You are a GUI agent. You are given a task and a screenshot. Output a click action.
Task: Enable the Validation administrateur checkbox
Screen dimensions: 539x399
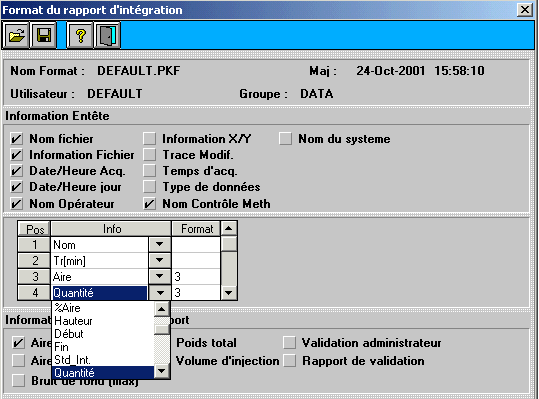tap(289, 343)
